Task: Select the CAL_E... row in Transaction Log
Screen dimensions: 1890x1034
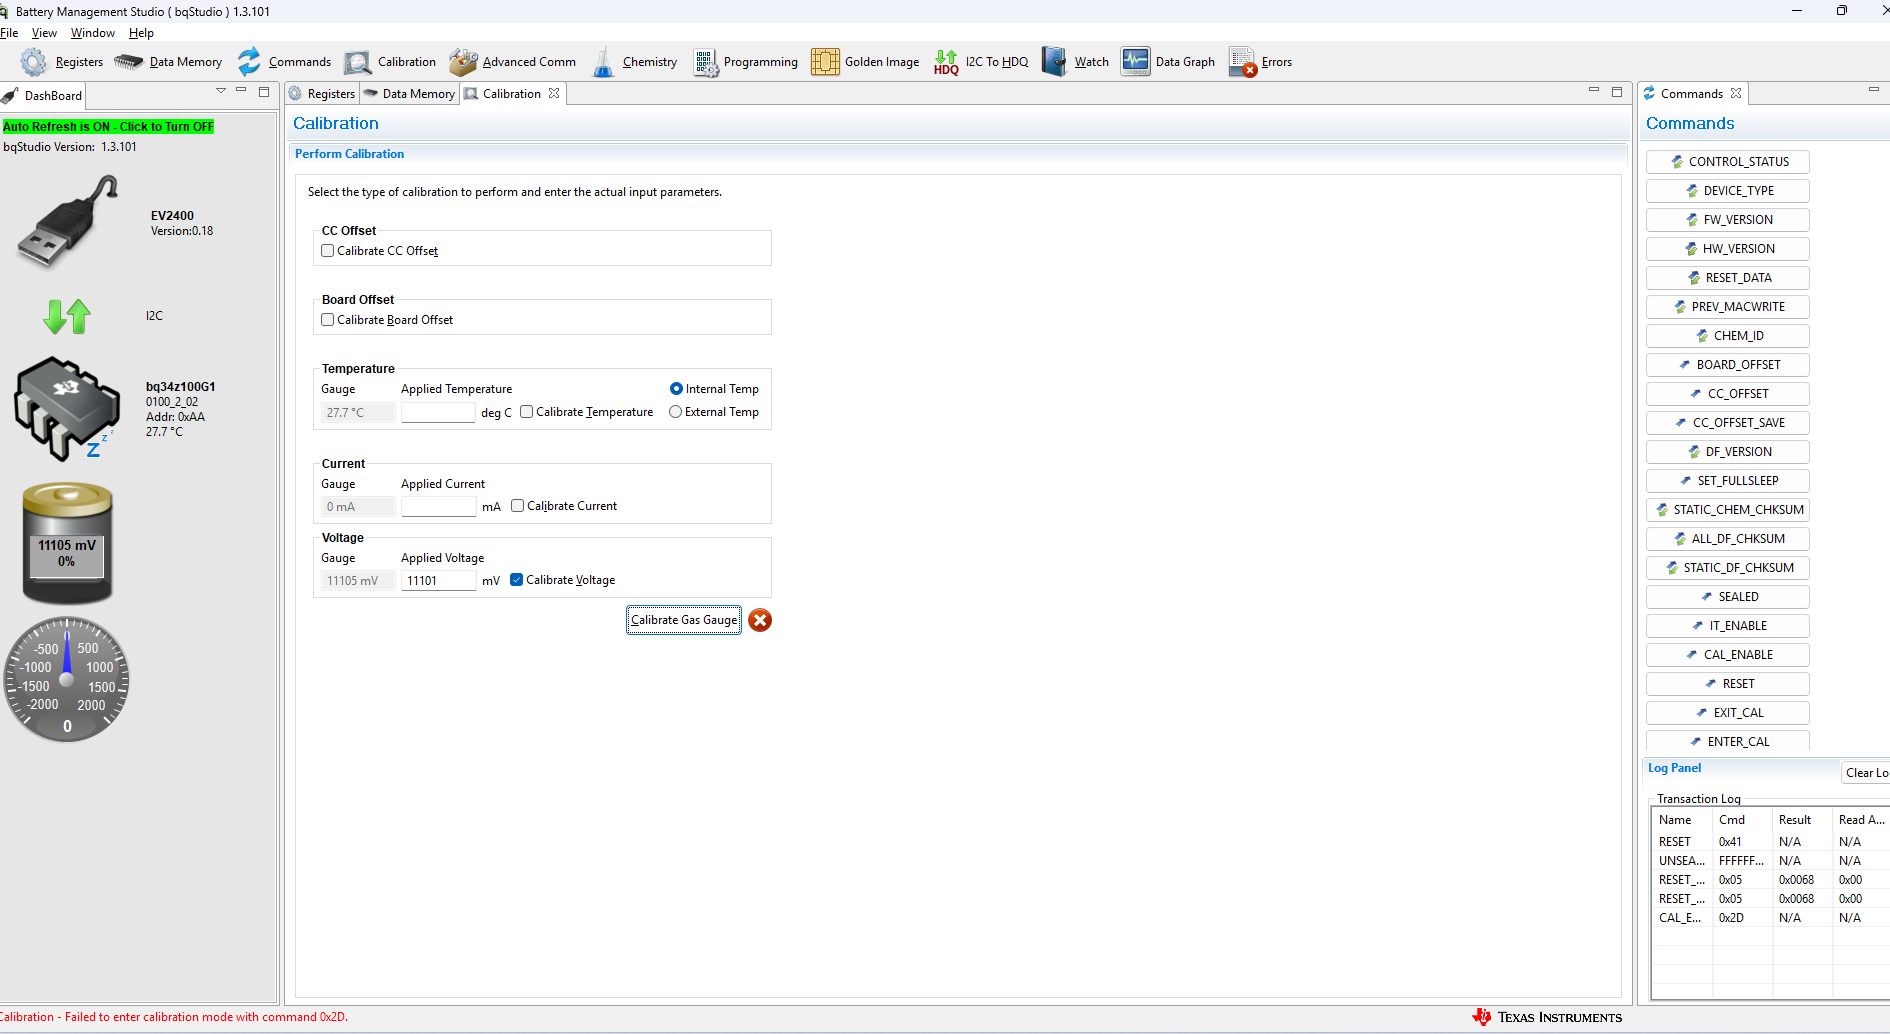Action: point(1770,918)
